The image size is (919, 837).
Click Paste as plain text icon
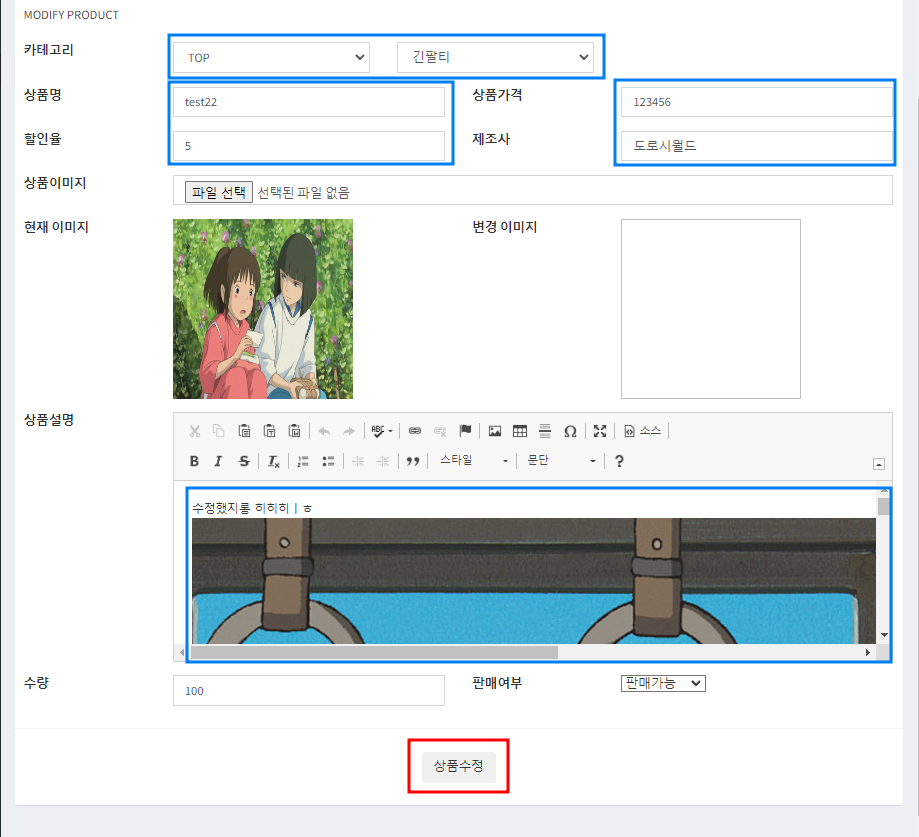pos(269,431)
